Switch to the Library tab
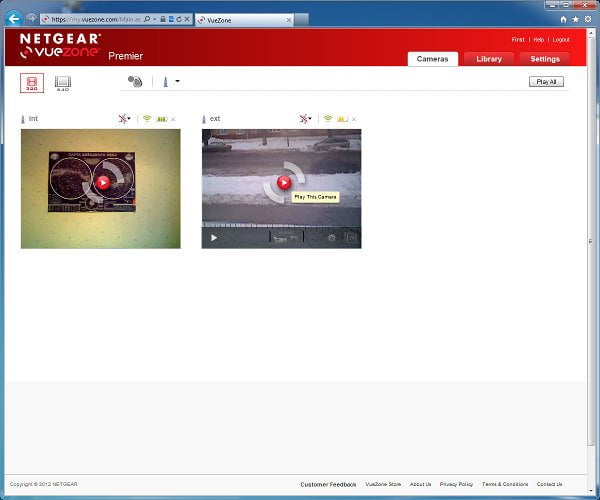The width and height of the screenshot is (600, 500). coord(489,59)
